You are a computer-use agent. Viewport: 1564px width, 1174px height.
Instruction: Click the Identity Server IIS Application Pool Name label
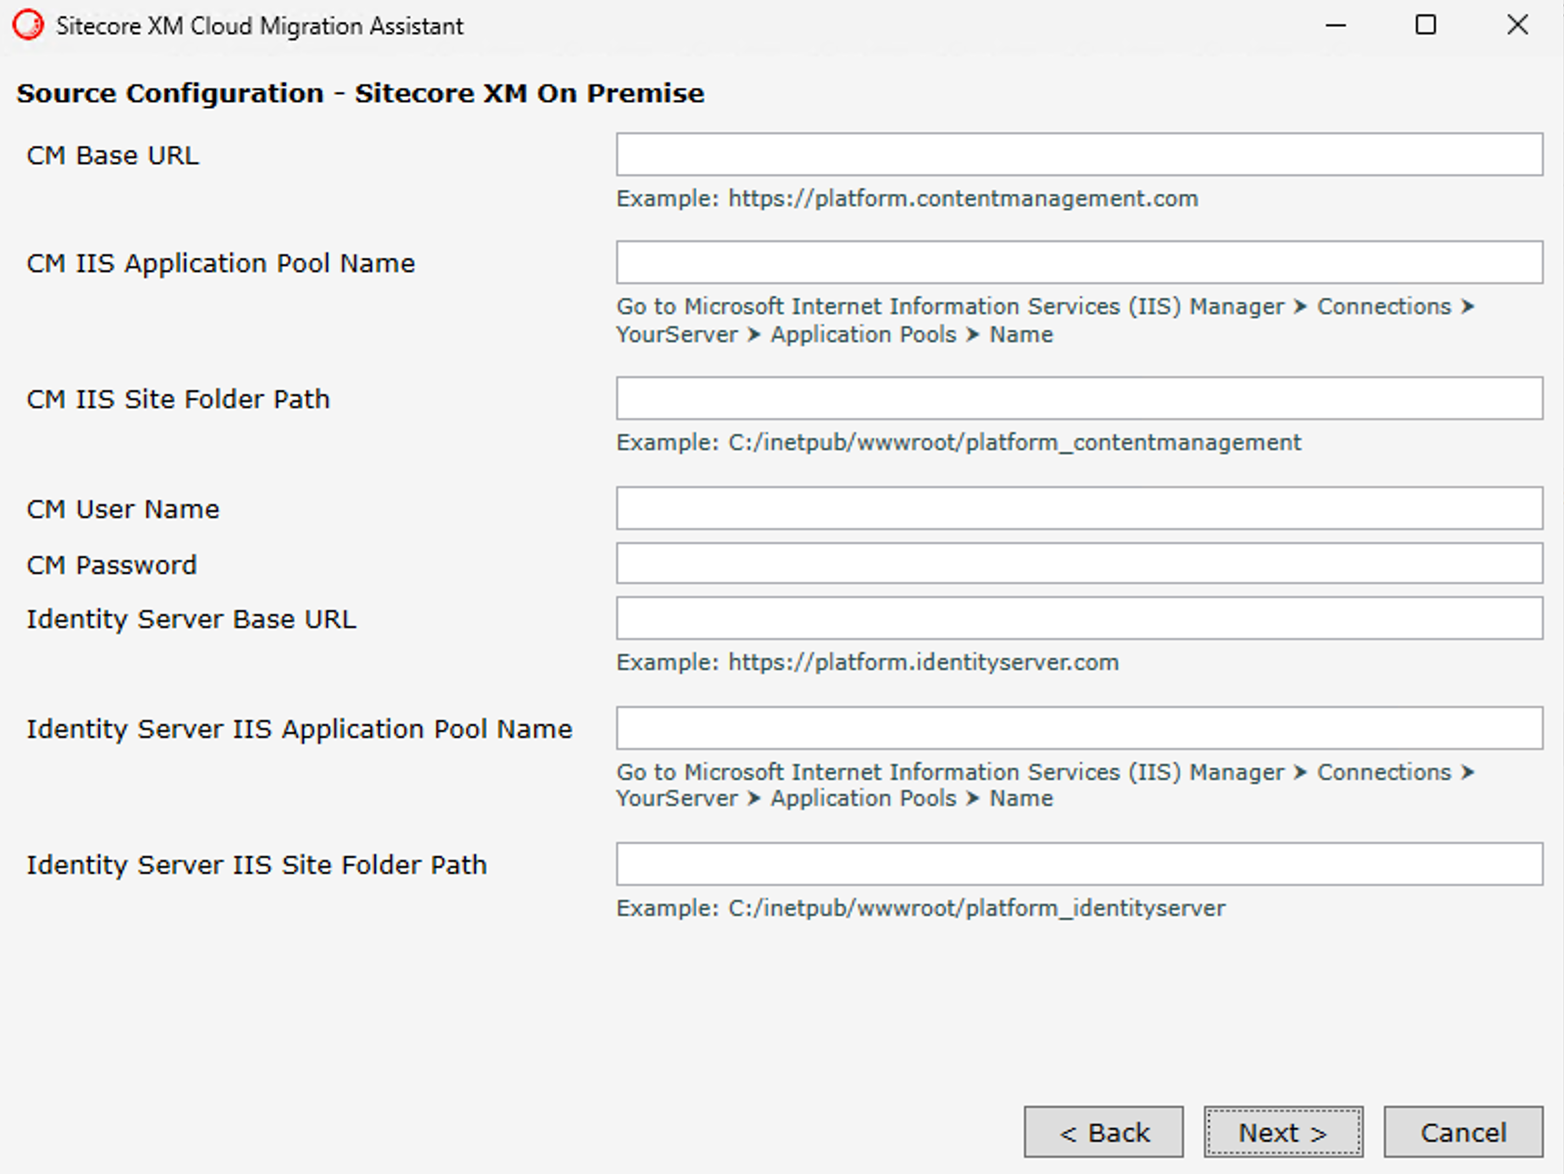[300, 729]
